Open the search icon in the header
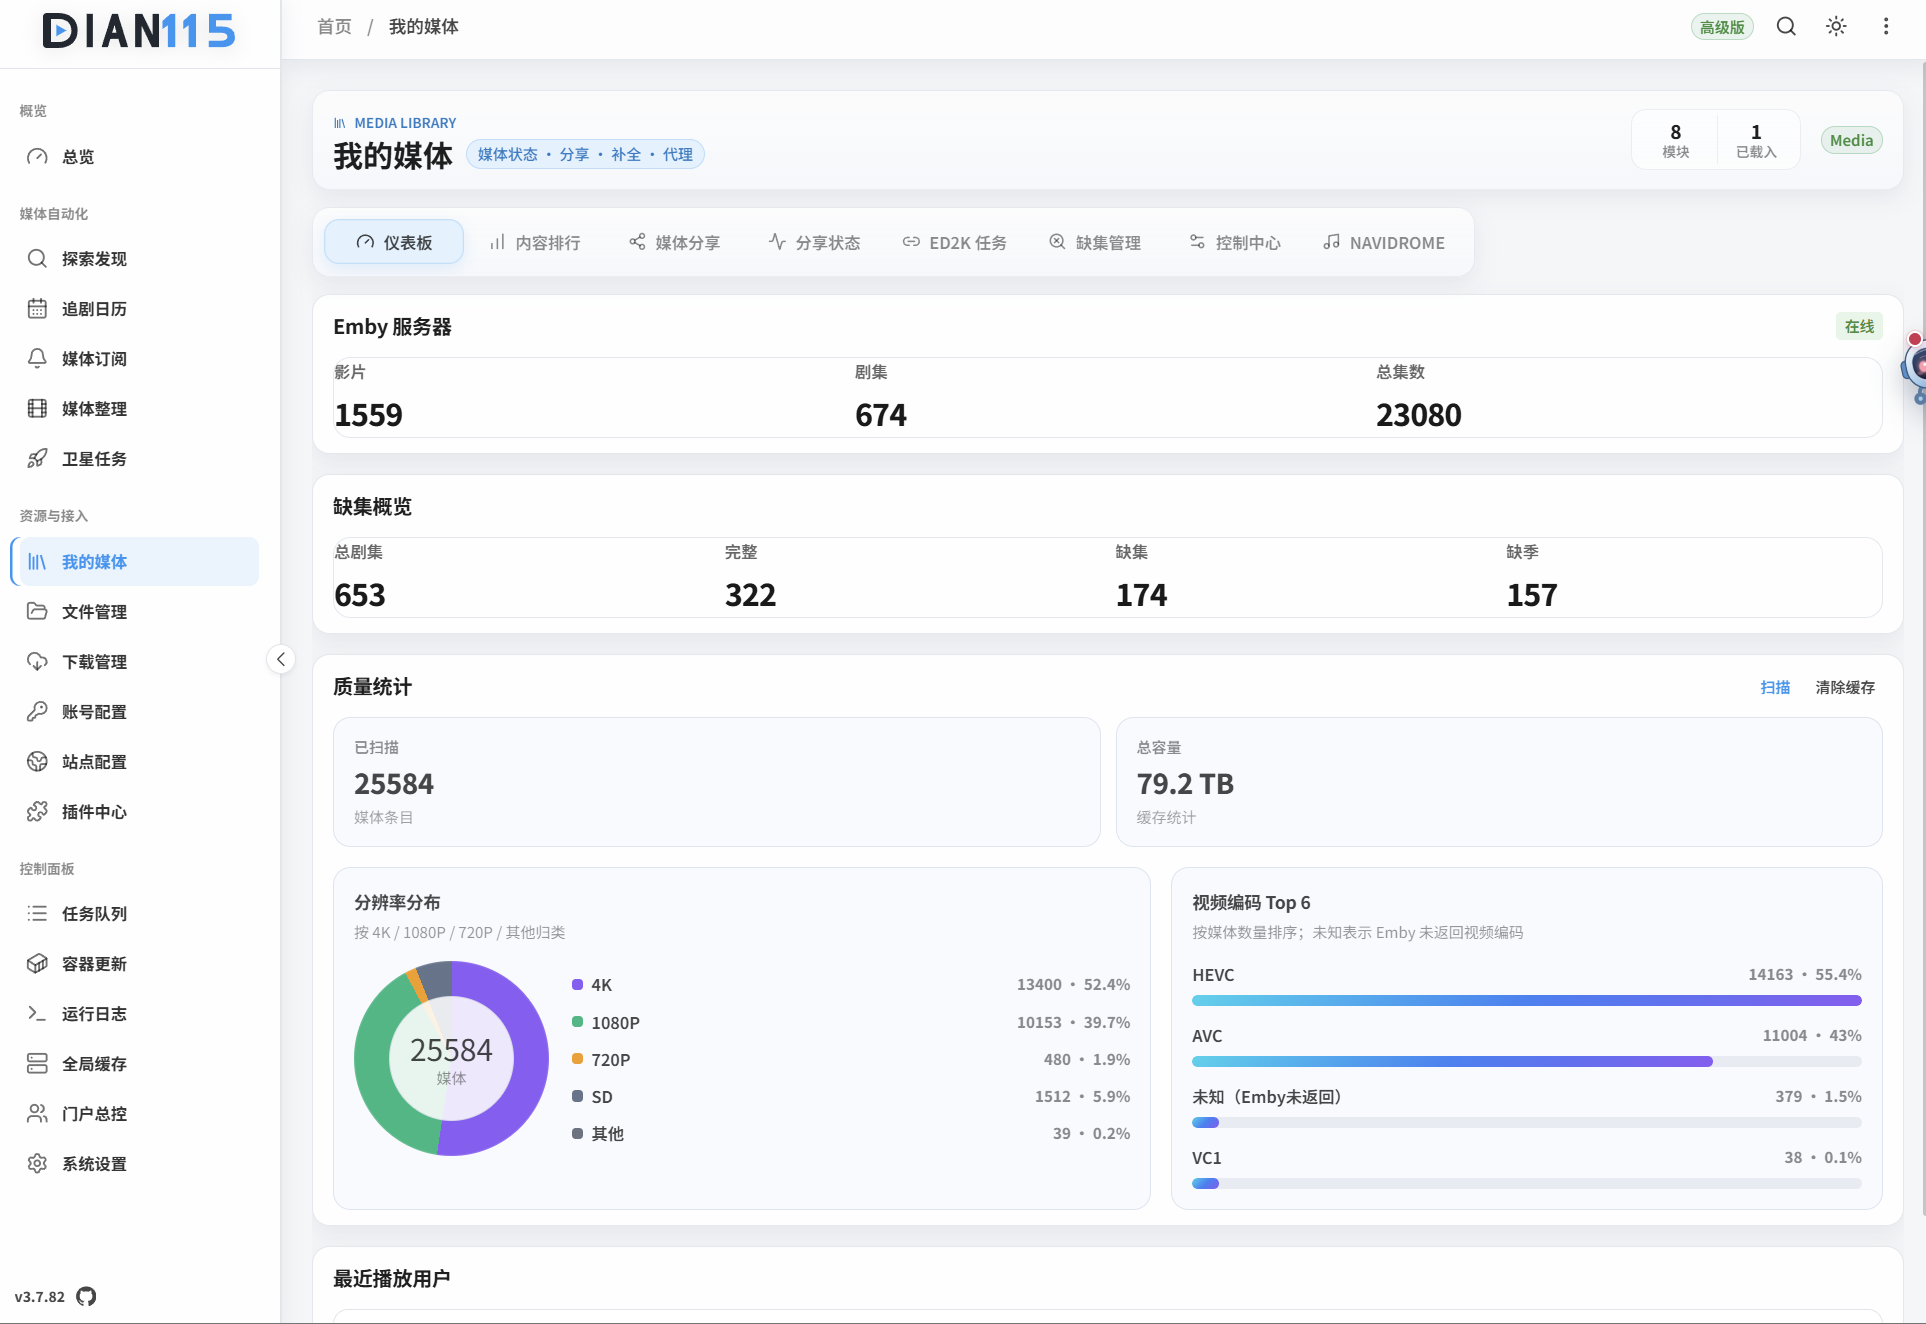1926x1324 pixels. [x=1786, y=27]
